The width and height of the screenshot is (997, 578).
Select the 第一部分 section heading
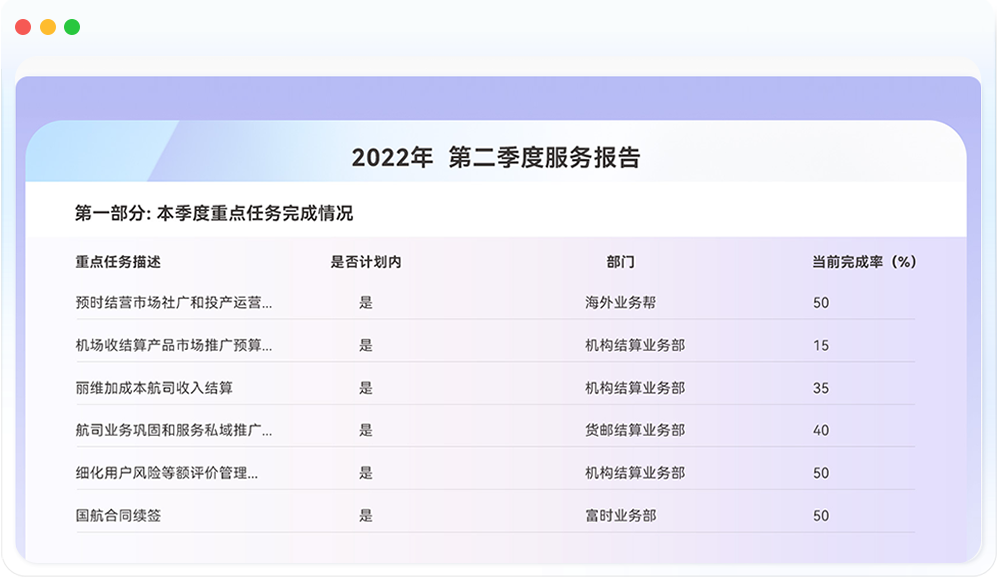[214, 213]
